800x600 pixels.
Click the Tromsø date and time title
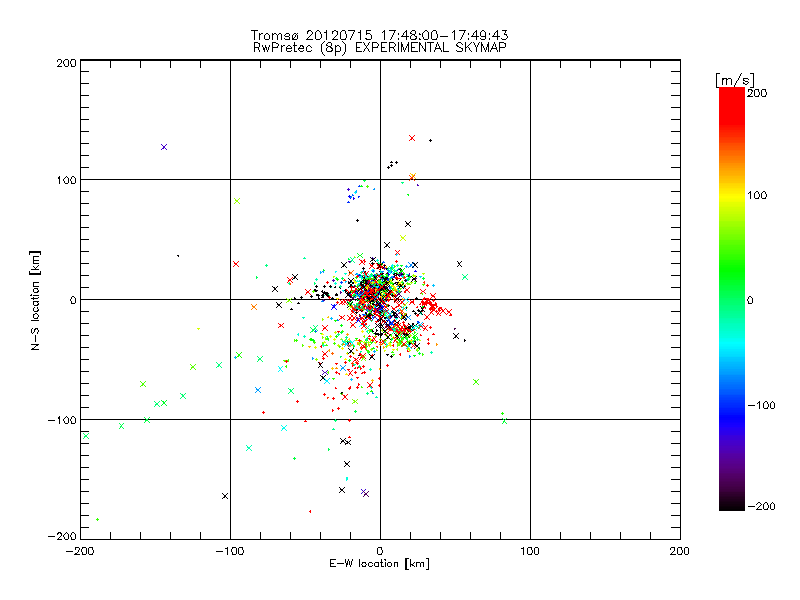pyautogui.click(x=387, y=35)
